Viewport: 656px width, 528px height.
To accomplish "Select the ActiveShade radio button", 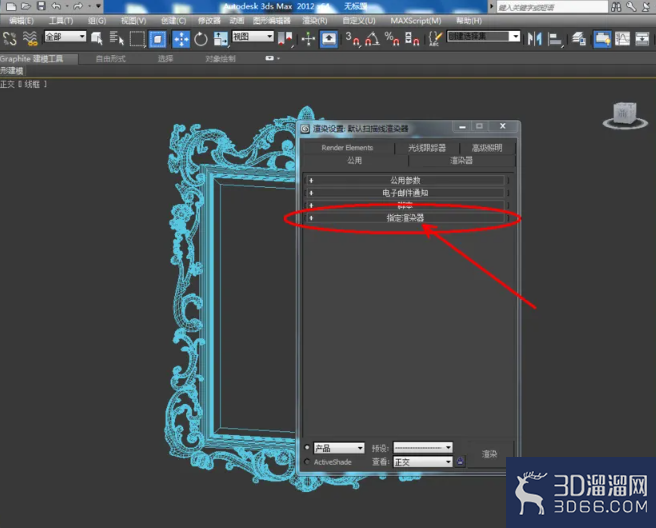I will [x=307, y=461].
